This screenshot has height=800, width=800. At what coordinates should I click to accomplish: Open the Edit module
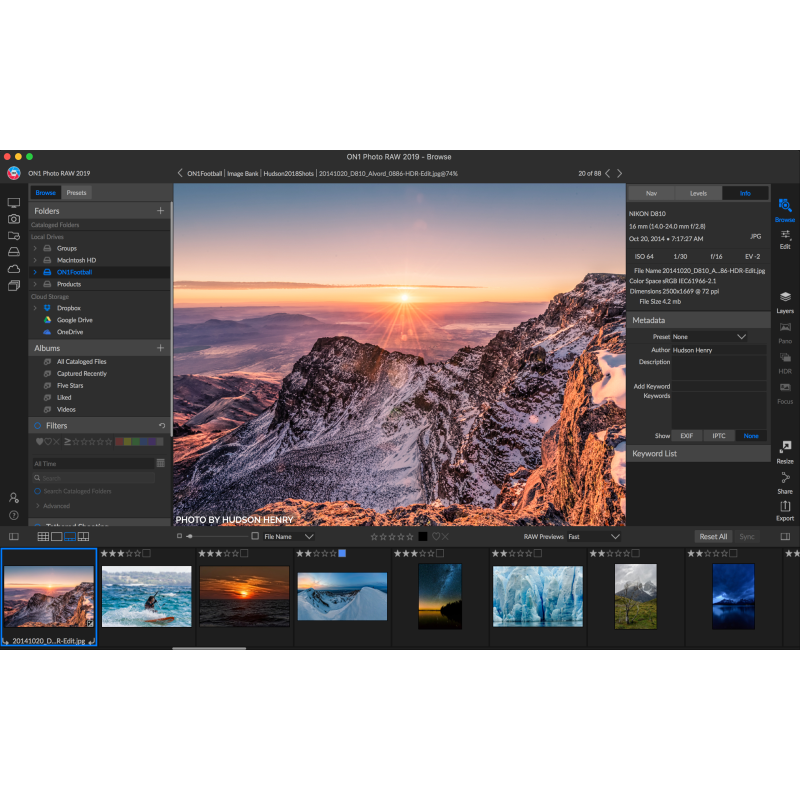(785, 237)
